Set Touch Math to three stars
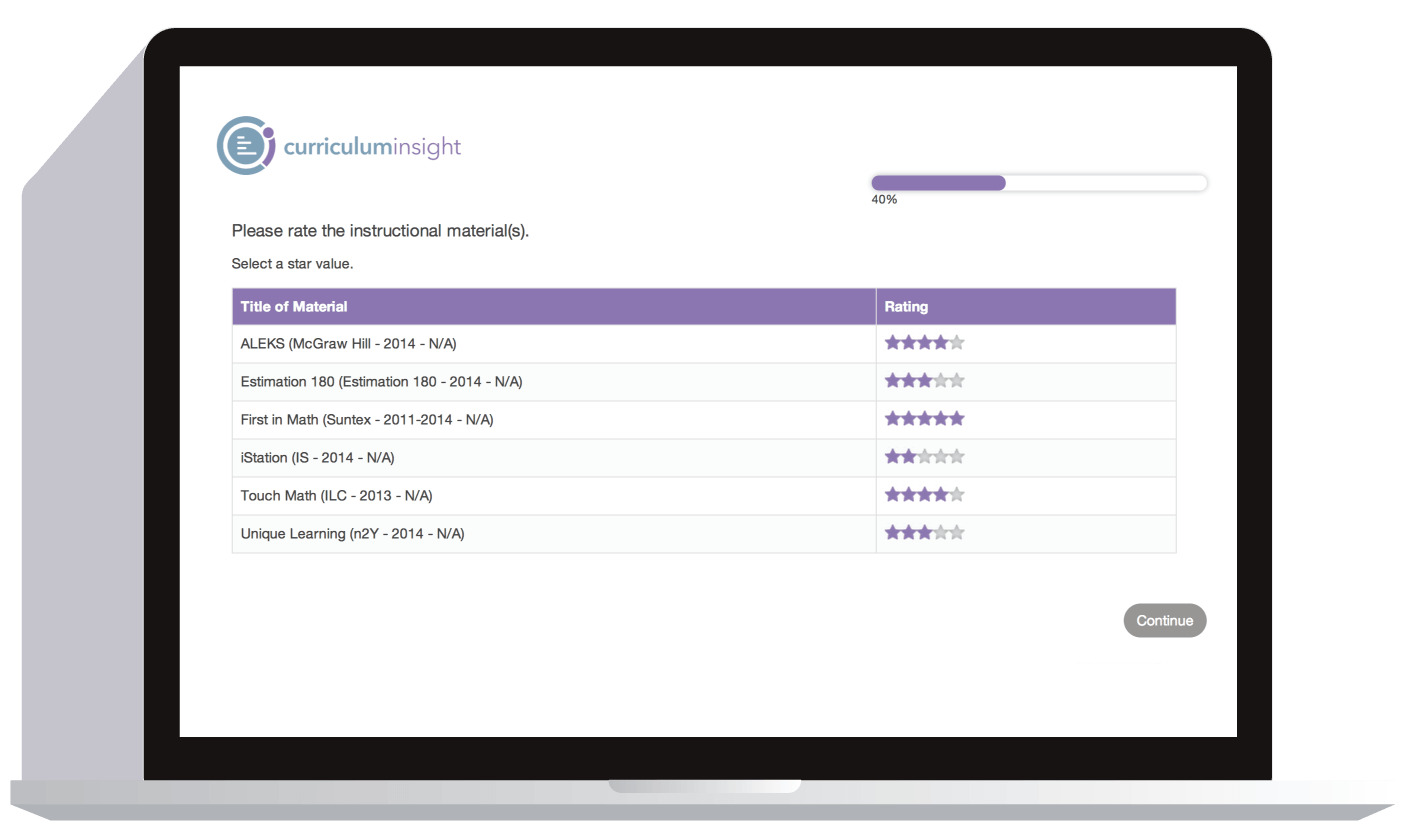The width and height of the screenshot is (1424, 838). 925,495
